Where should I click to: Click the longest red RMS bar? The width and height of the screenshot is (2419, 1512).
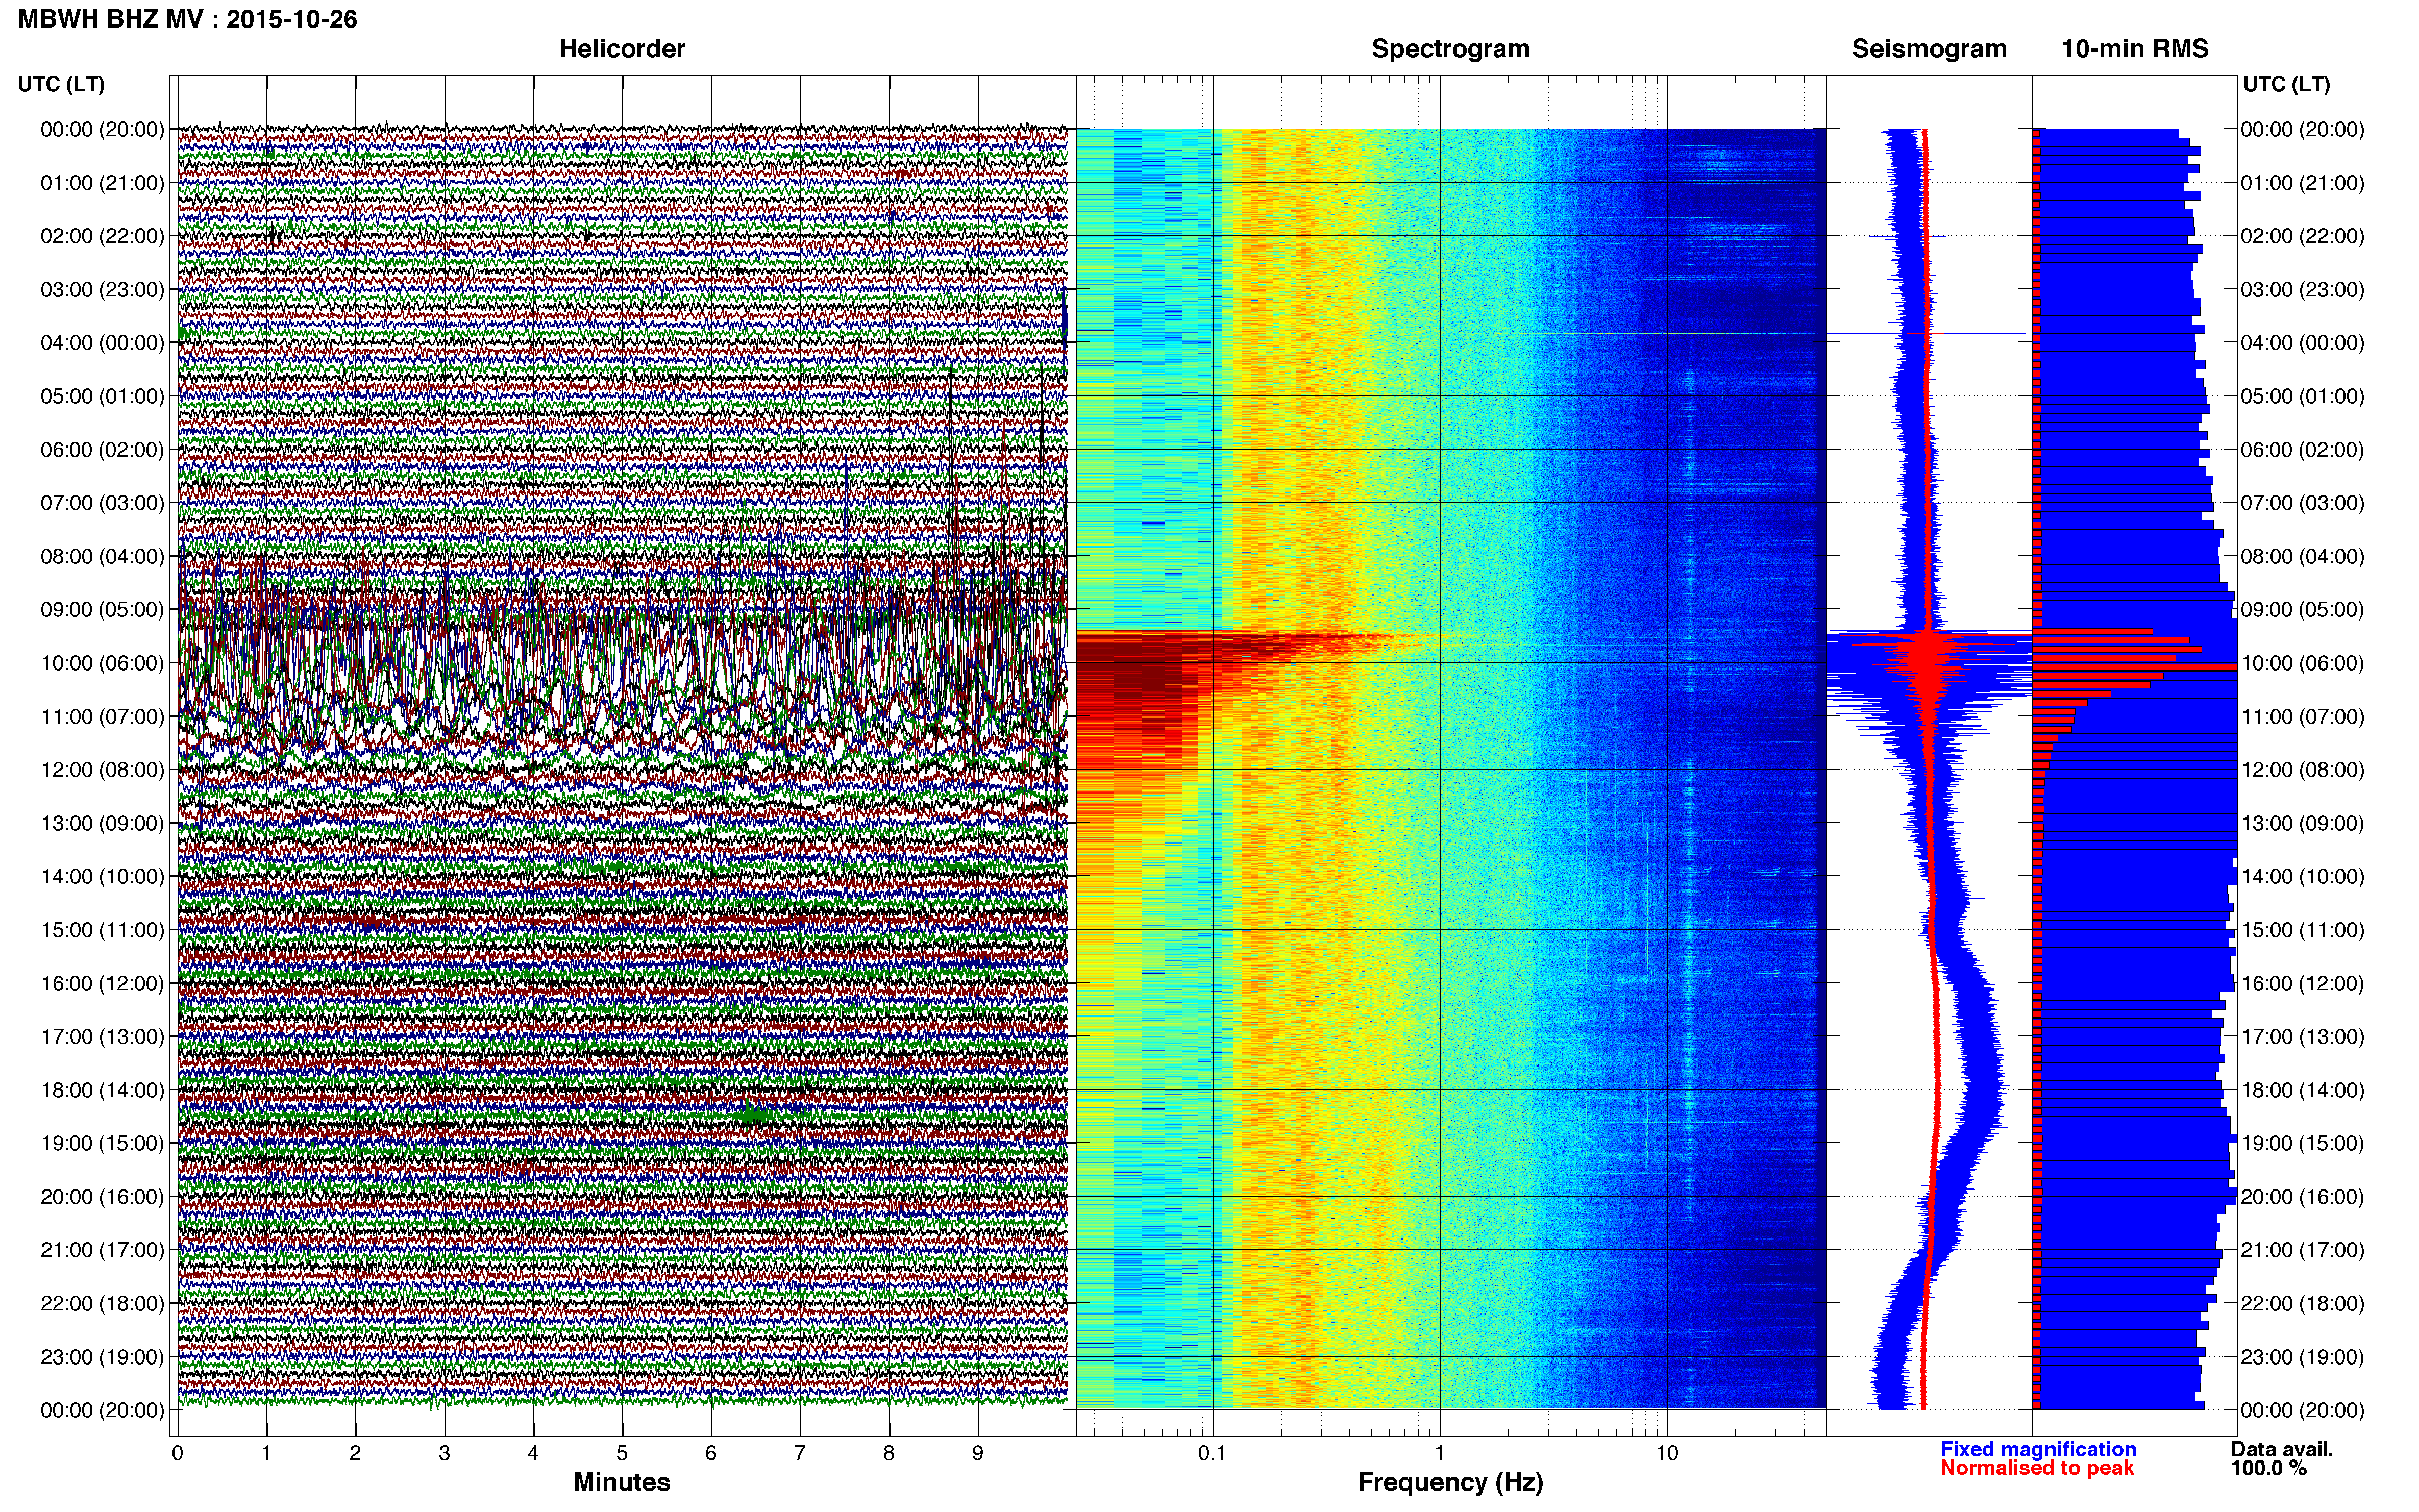[2135, 666]
